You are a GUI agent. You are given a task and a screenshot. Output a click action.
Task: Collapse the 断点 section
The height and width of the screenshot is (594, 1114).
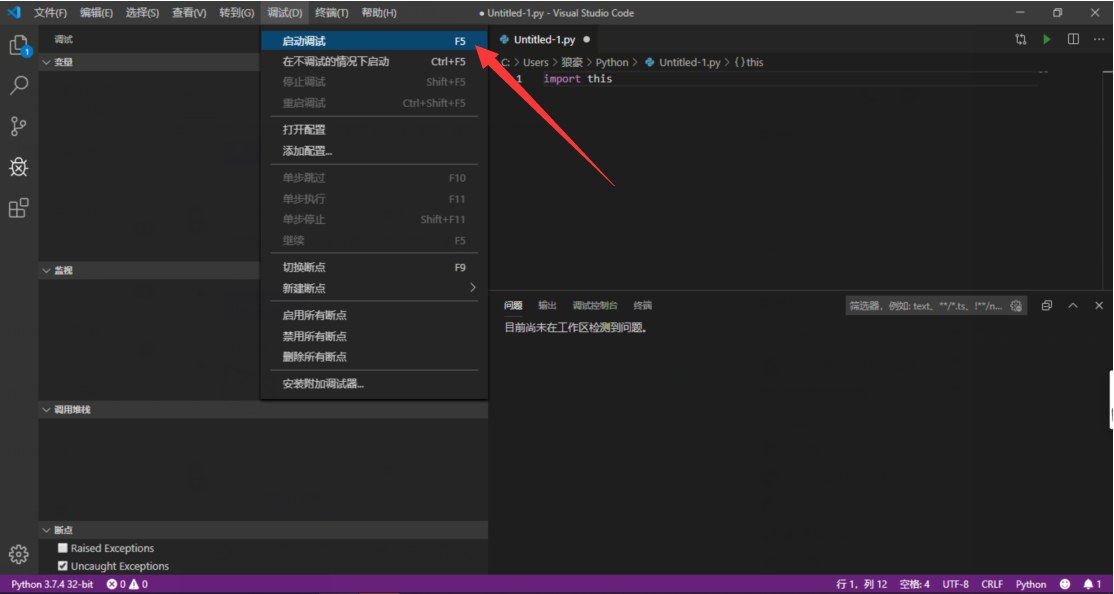pyautogui.click(x=263, y=530)
